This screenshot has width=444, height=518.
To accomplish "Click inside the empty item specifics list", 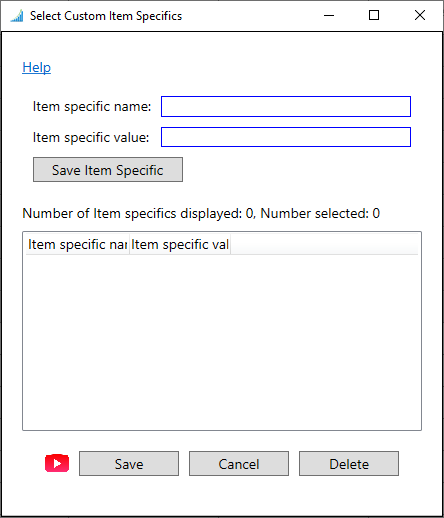I will [222, 342].
